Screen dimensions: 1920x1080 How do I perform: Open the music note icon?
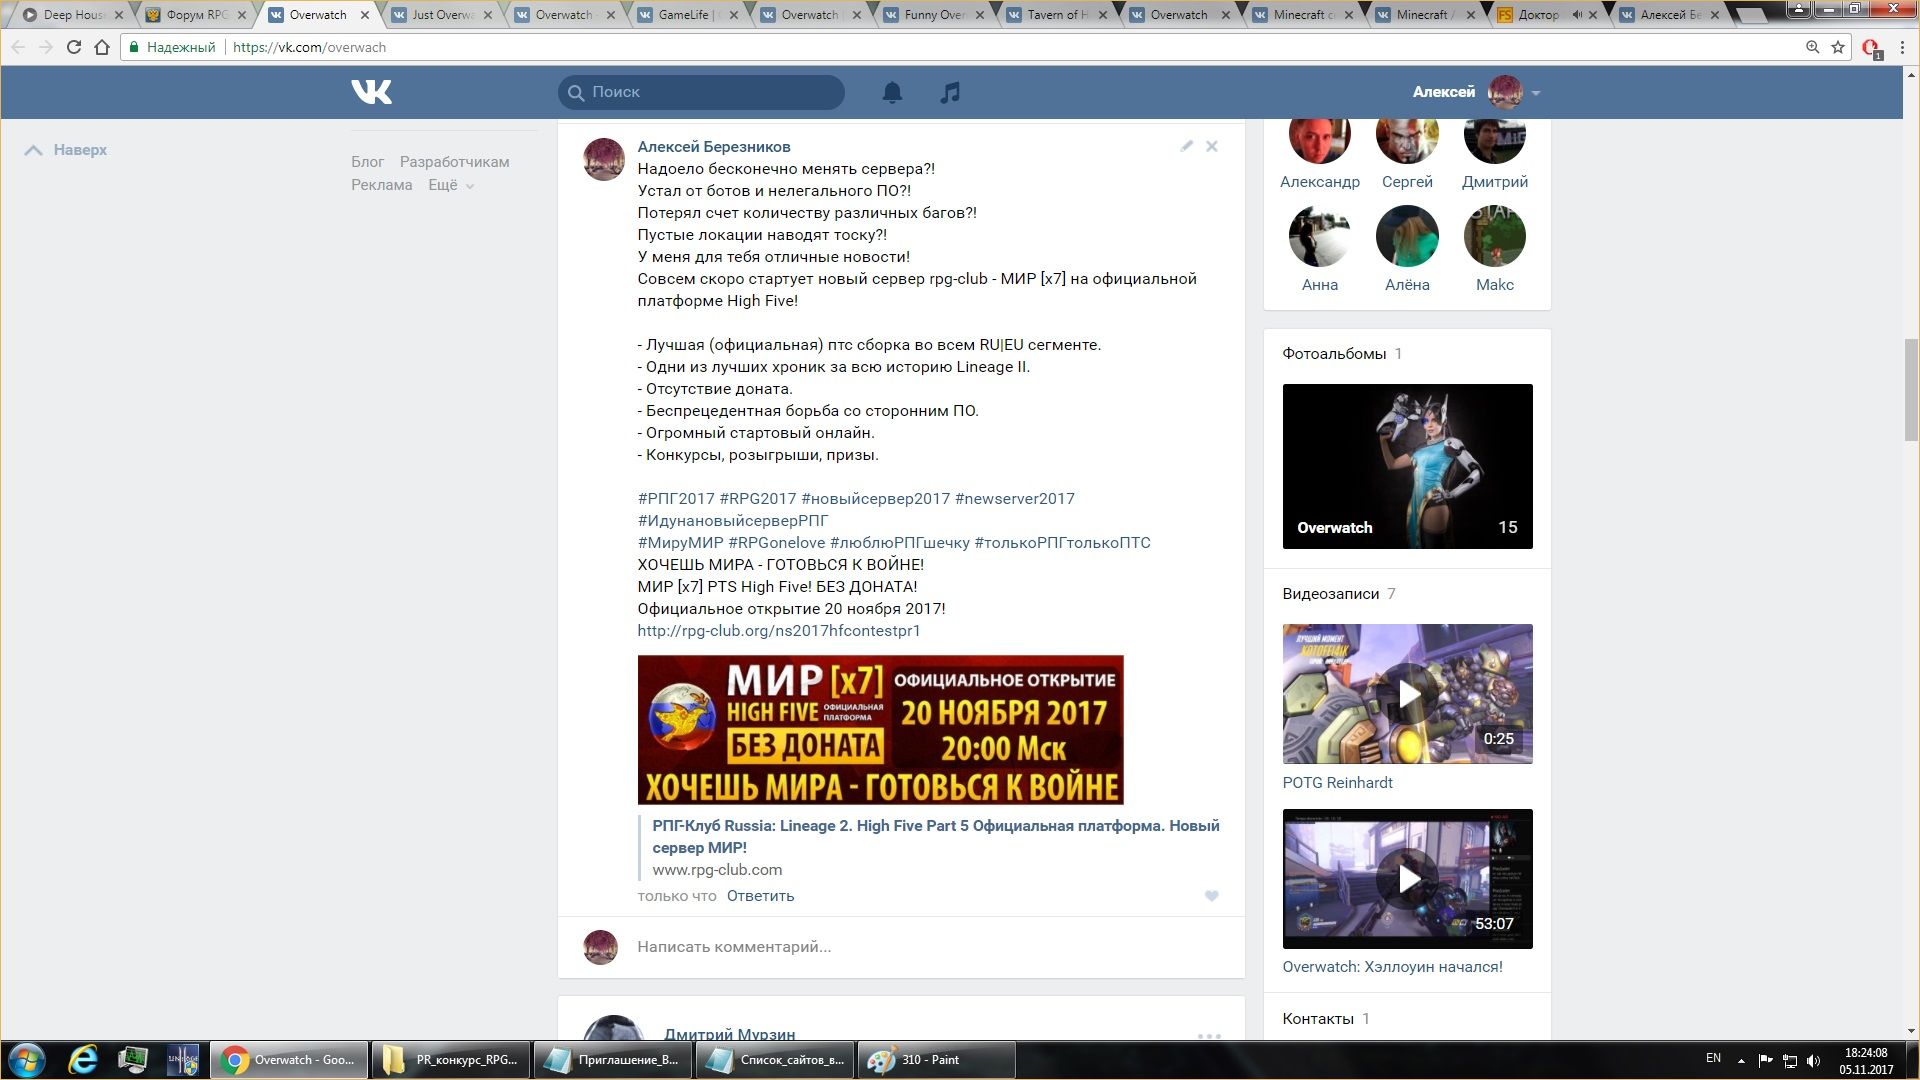coord(950,92)
